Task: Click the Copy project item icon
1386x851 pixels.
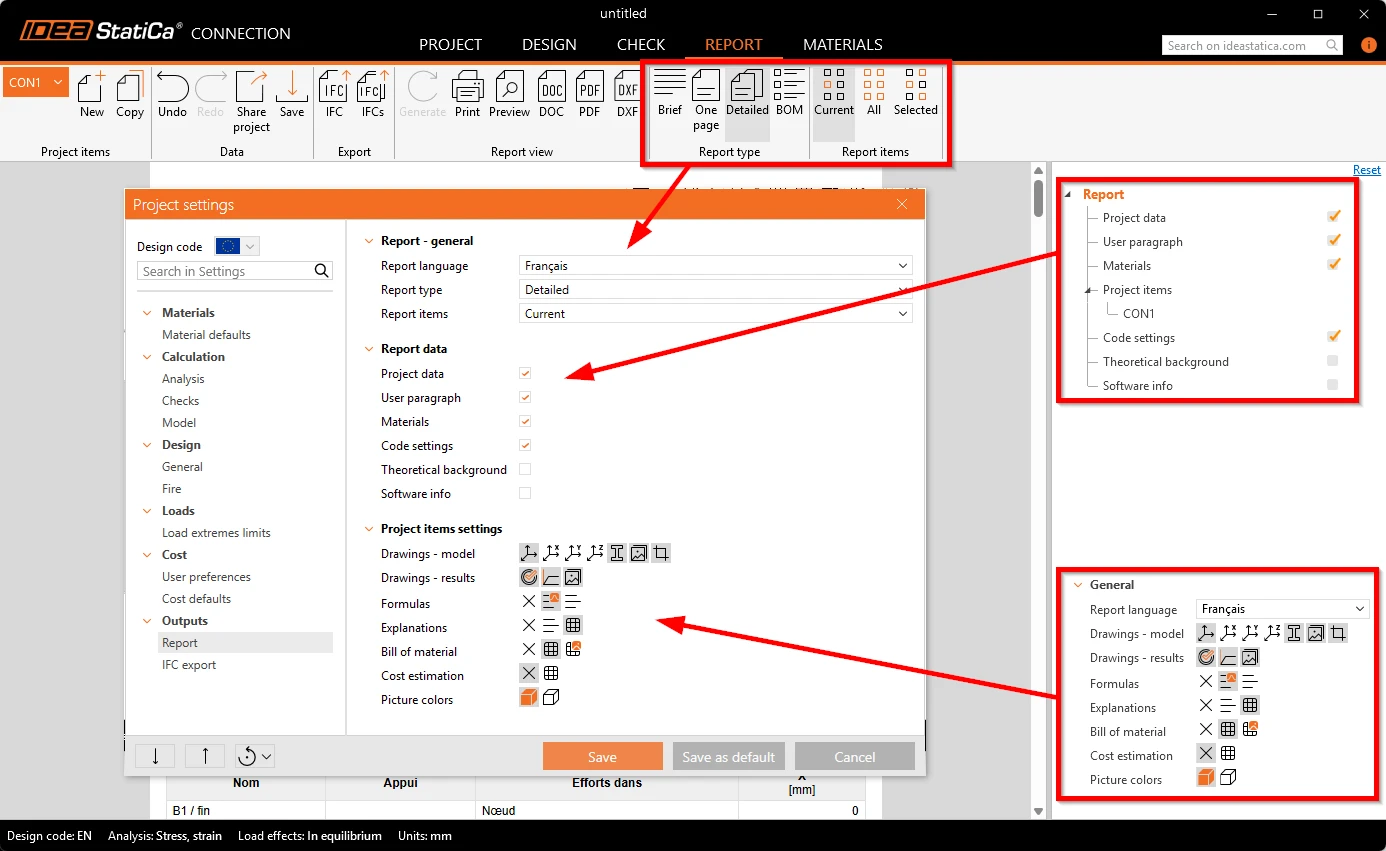Action: (x=130, y=95)
